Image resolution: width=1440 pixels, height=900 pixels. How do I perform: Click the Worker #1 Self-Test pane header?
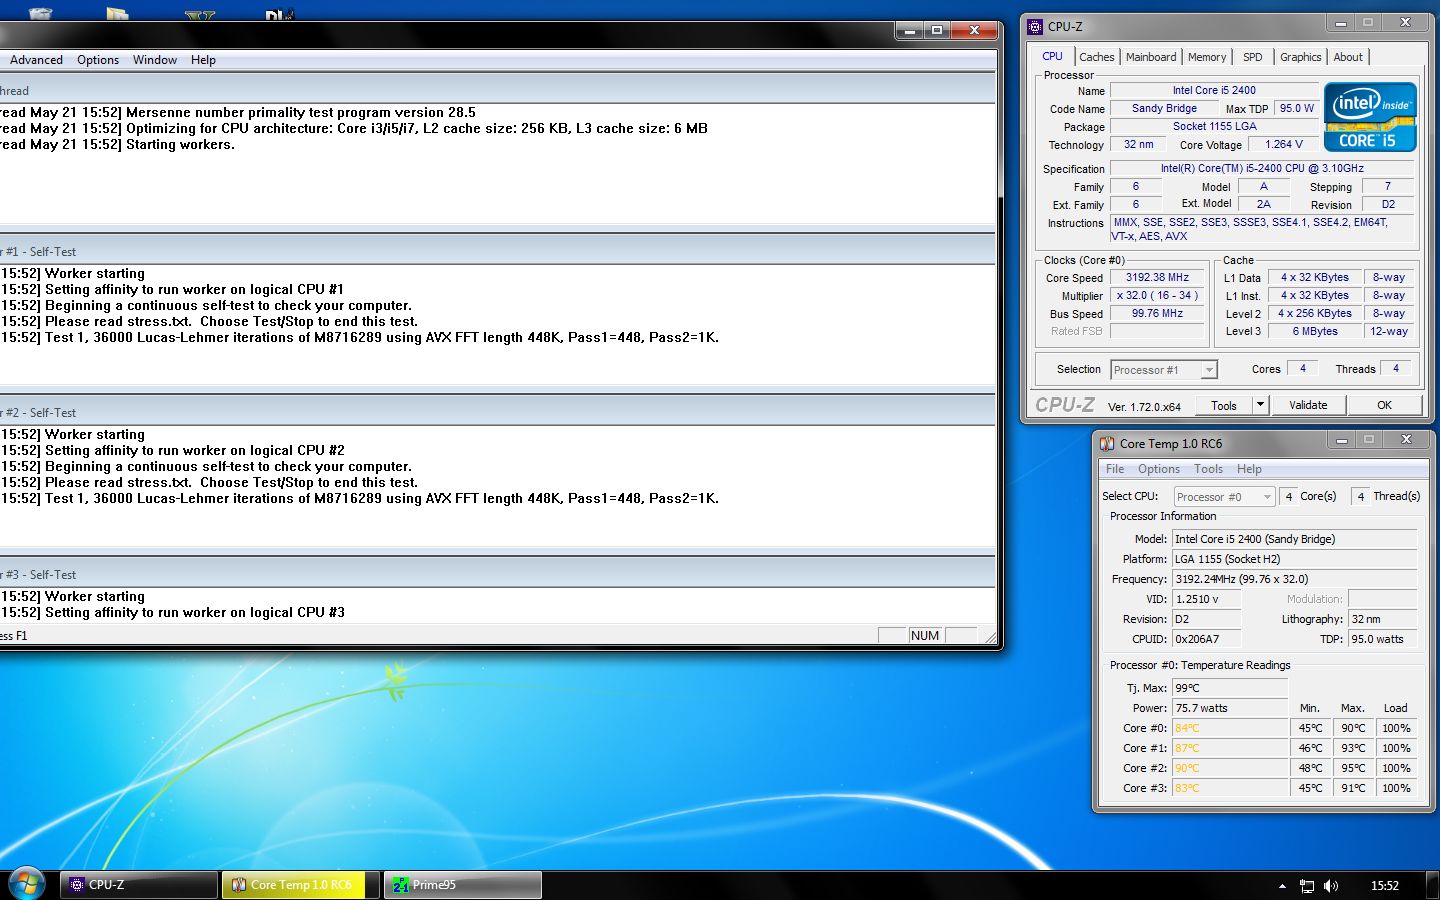click(497, 252)
